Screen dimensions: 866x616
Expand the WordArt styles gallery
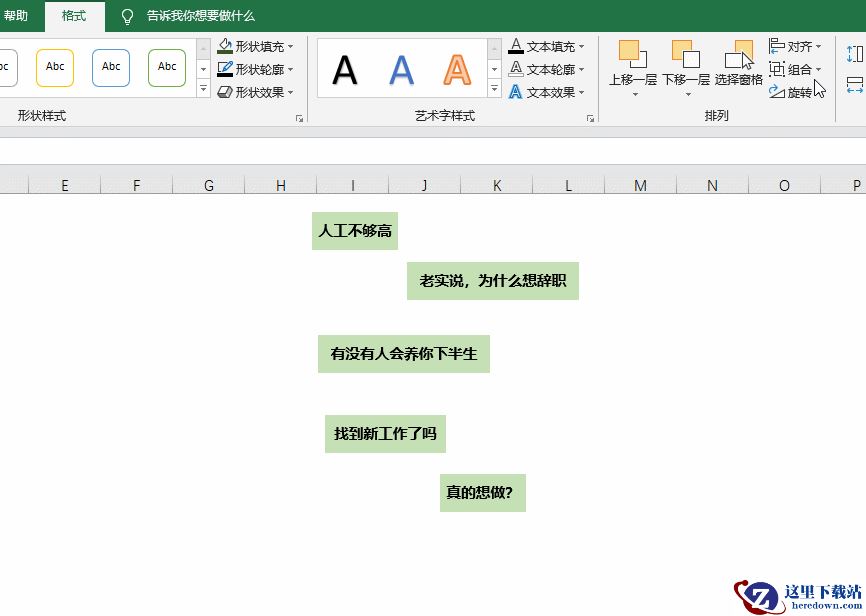pos(494,88)
